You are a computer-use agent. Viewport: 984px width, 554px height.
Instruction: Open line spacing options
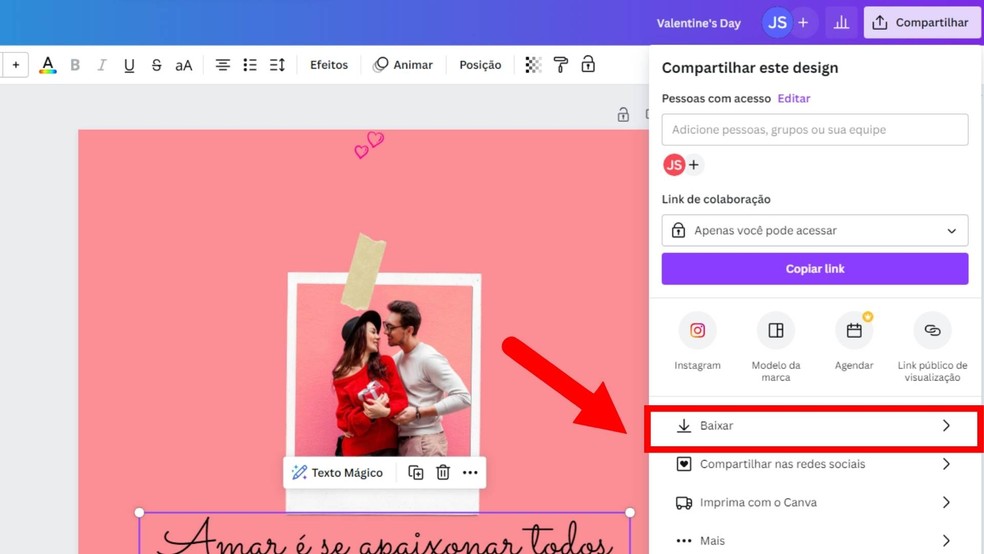277,65
